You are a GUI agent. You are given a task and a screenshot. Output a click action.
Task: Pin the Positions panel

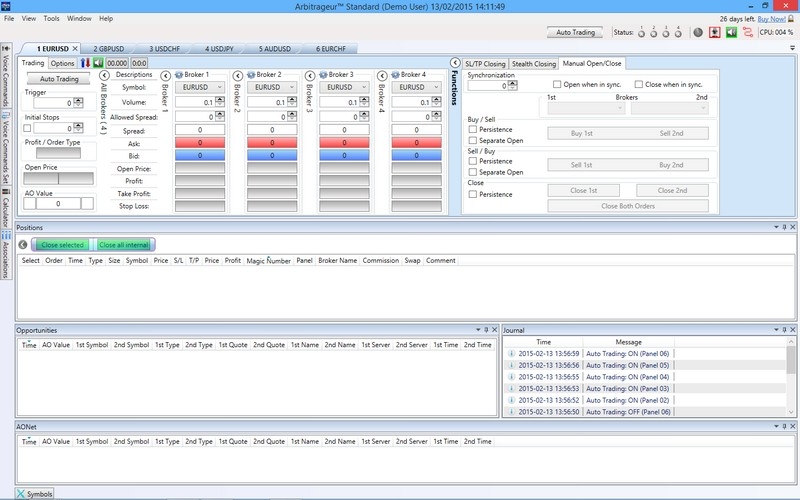784,227
